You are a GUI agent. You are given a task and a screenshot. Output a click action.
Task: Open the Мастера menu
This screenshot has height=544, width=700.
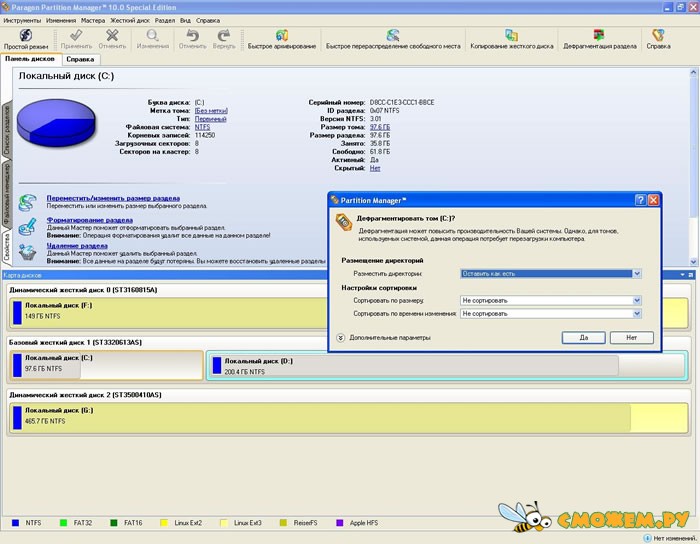tap(93, 21)
